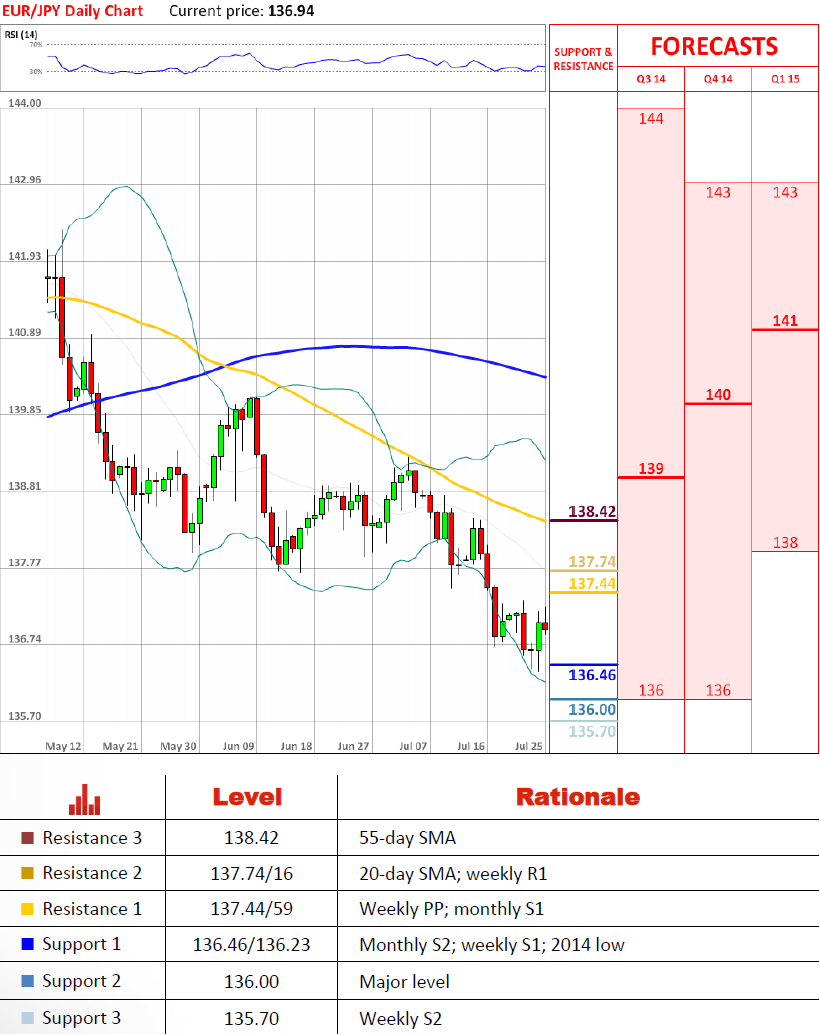Click the Resistance 2 gold color swatch
Screen dimensions: 820x1035
click(x=27, y=873)
